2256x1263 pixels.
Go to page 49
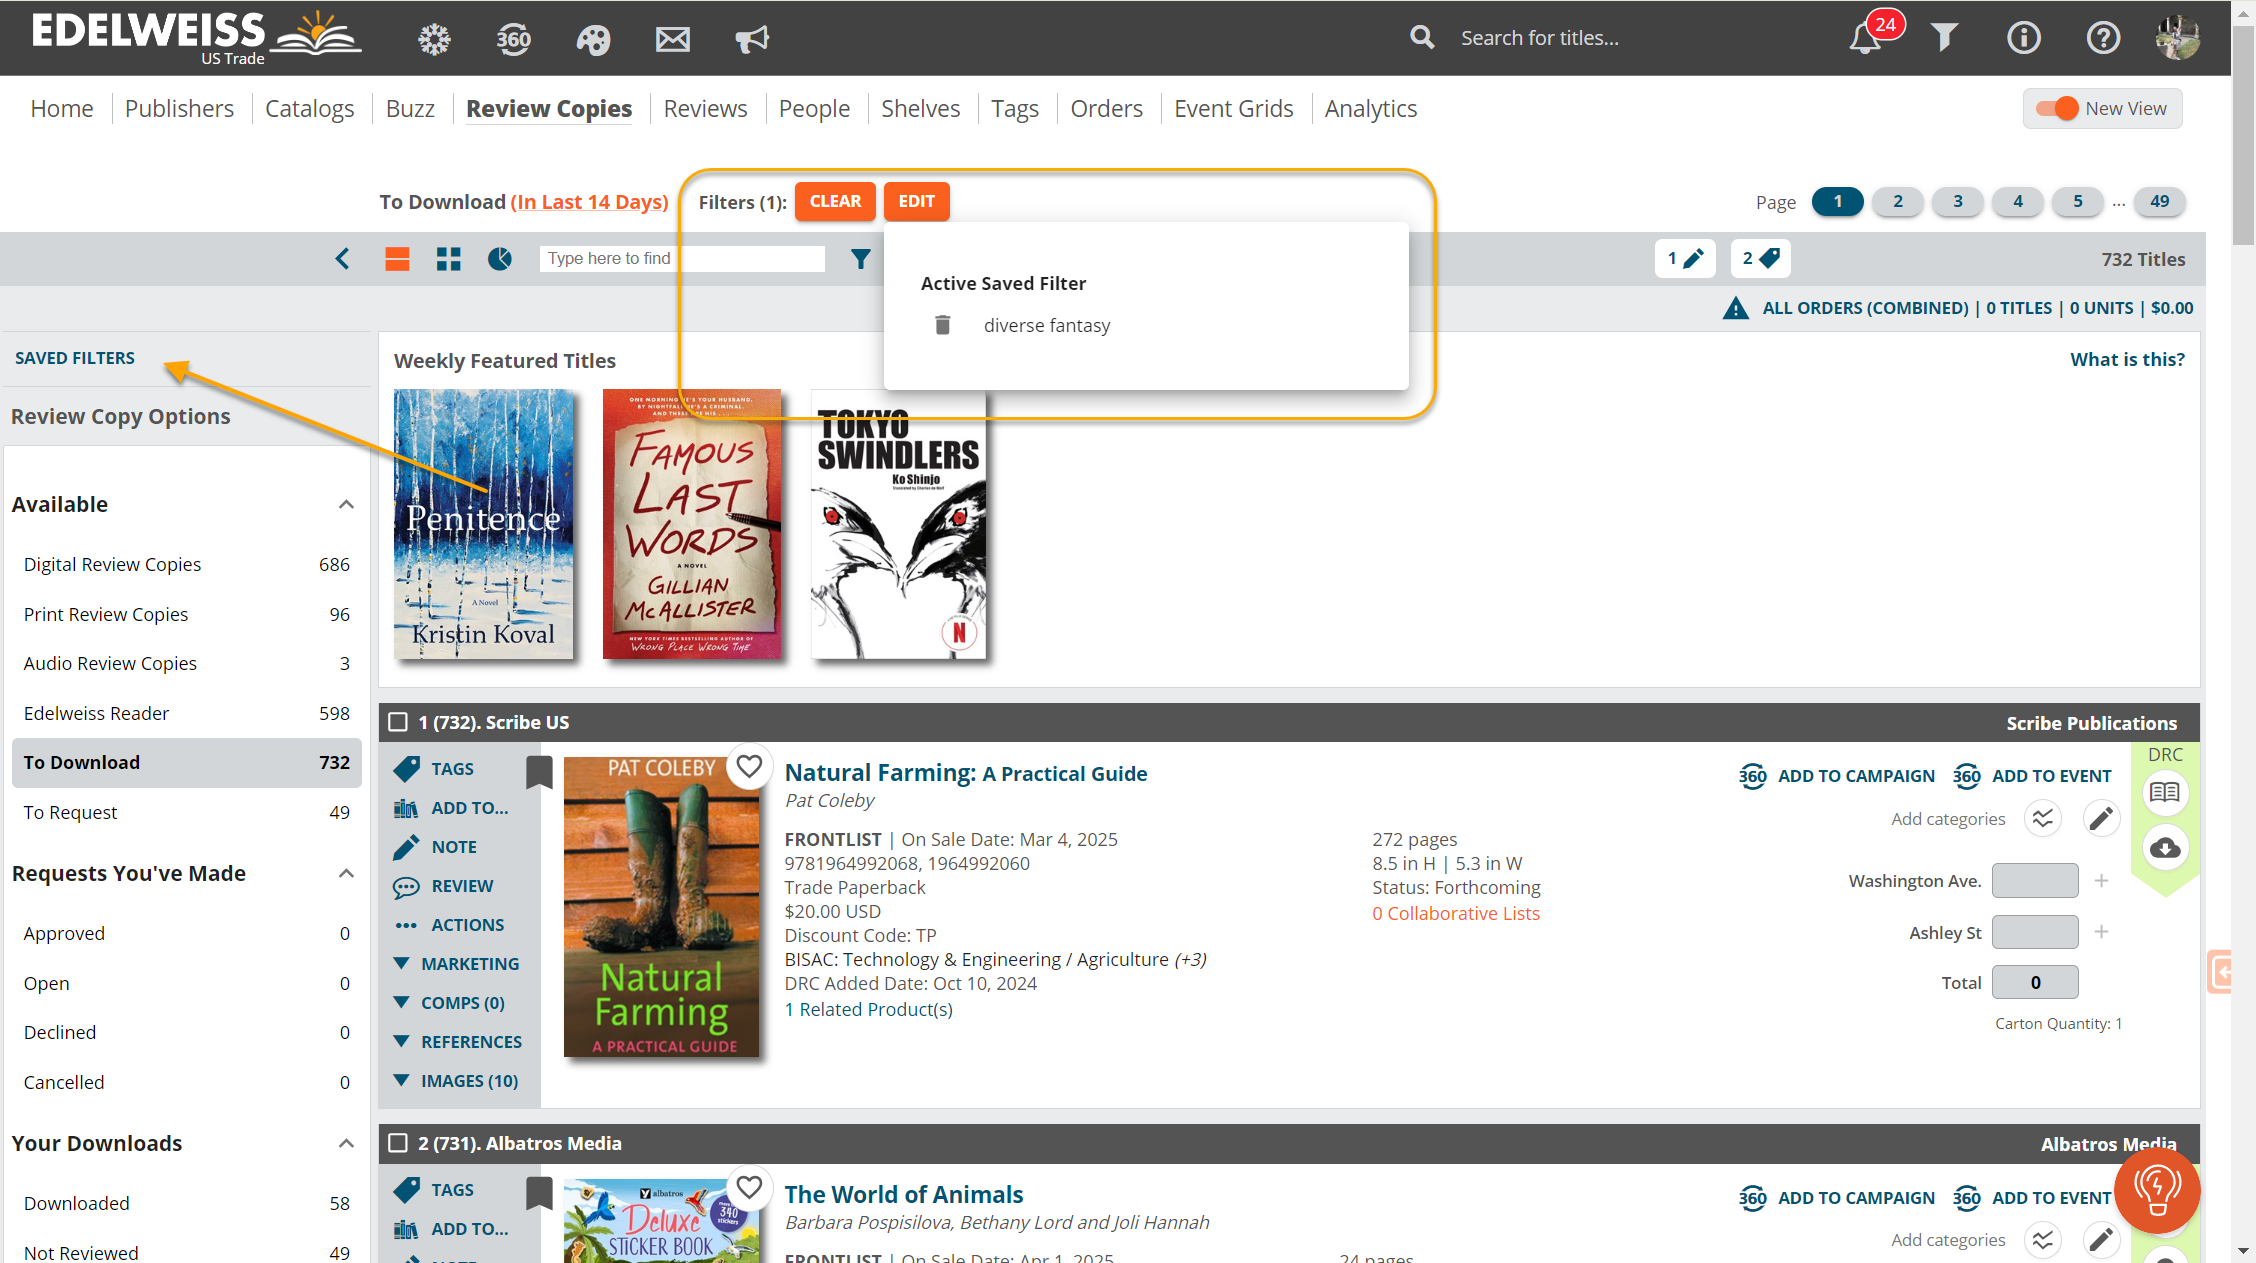2160,202
